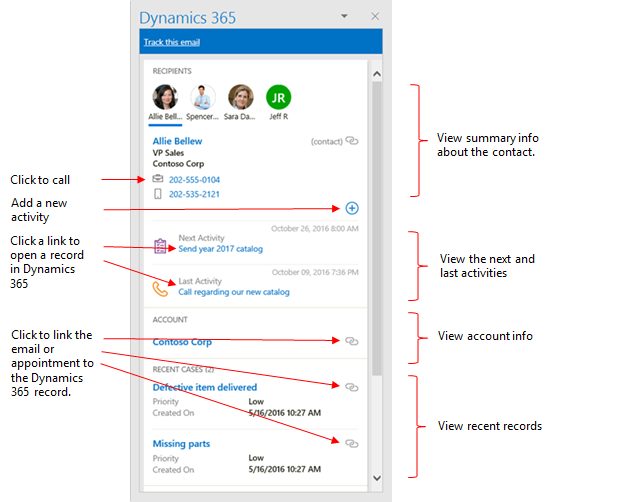Select Jeff R green JR avatar

(278, 97)
